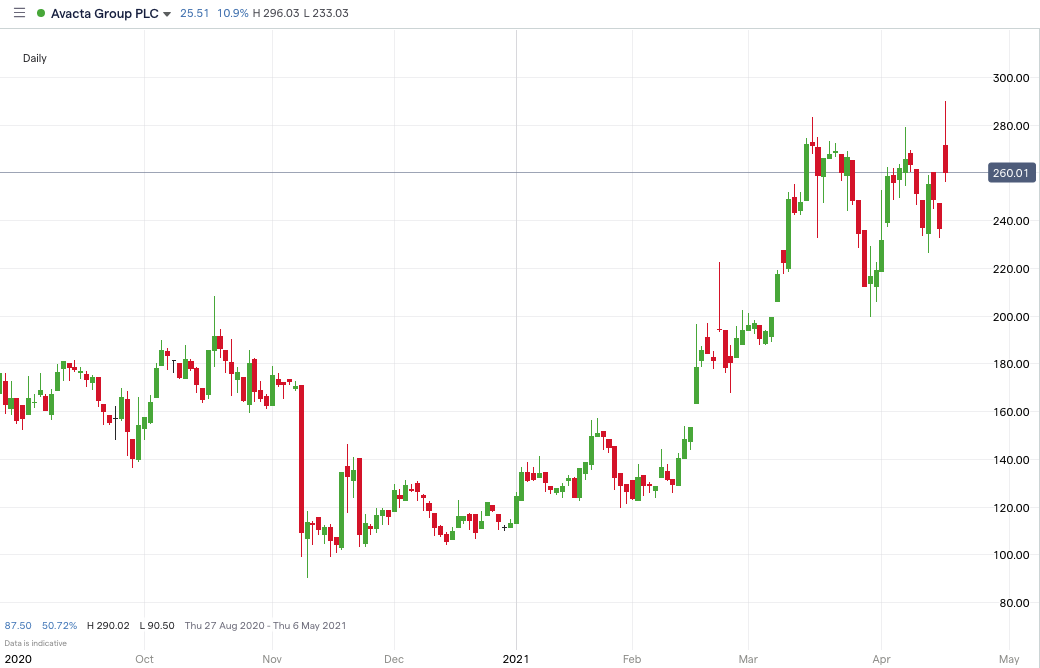This screenshot has width=1040, height=668.
Task: Click the session high value H 296.03
Action: (x=272, y=14)
